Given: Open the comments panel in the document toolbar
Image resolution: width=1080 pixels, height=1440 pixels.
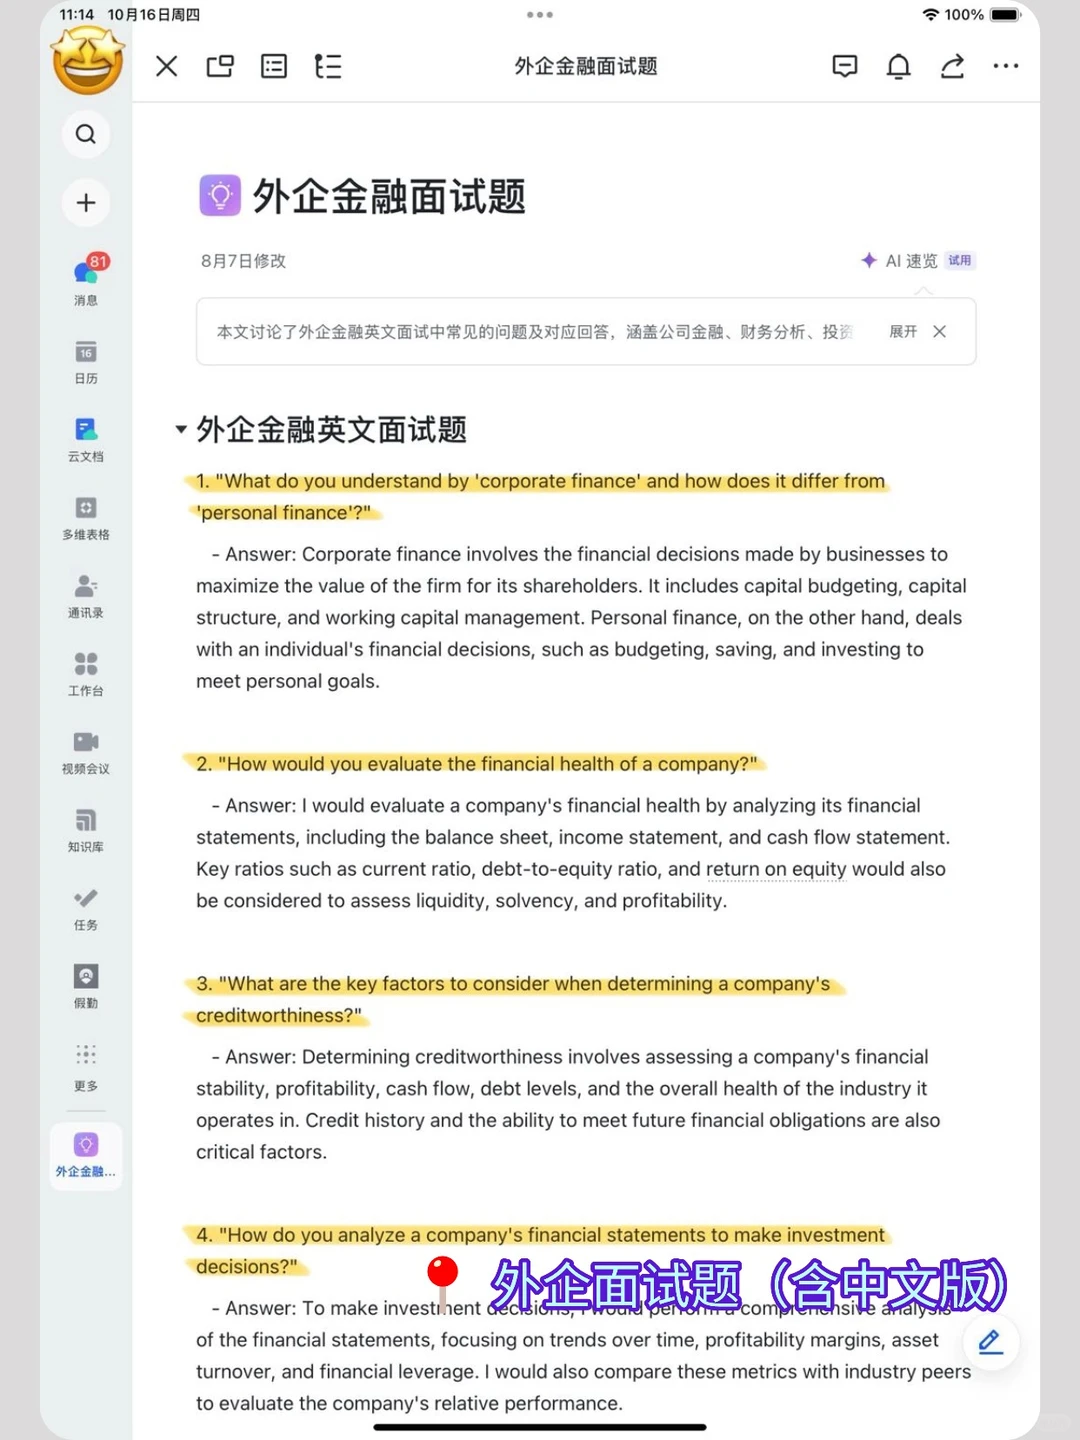Looking at the screenshot, I should tap(844, 66).
